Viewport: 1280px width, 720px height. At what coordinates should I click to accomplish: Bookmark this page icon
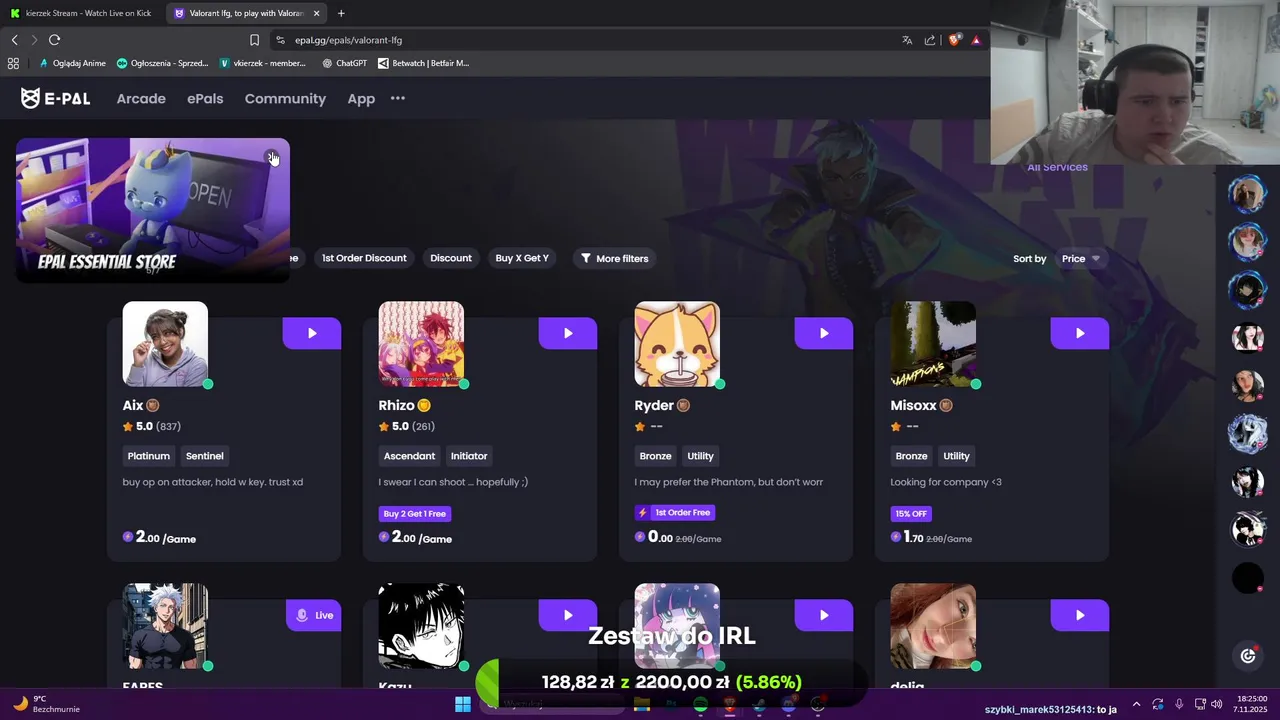[x=254, y=40]
